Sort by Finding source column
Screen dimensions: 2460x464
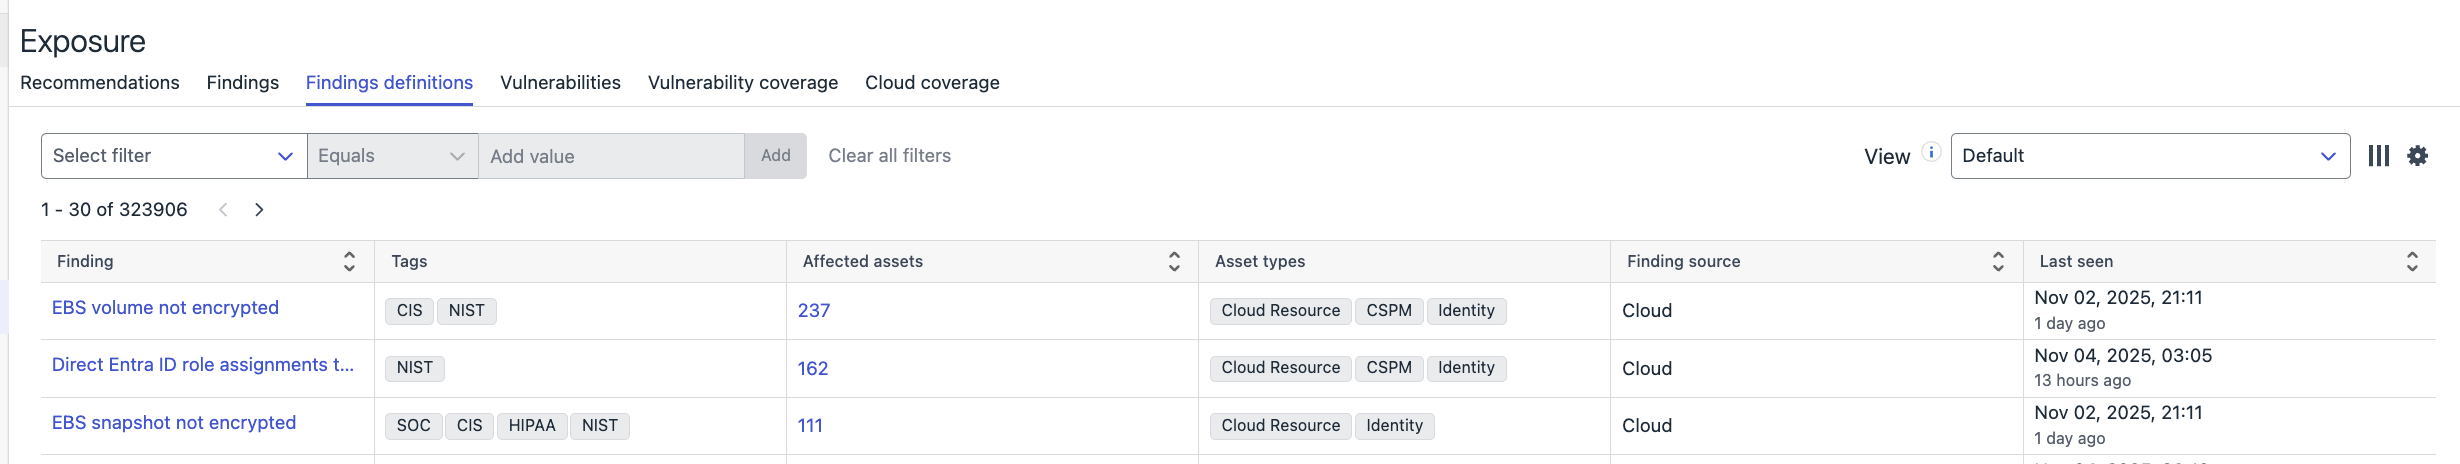1998,261
